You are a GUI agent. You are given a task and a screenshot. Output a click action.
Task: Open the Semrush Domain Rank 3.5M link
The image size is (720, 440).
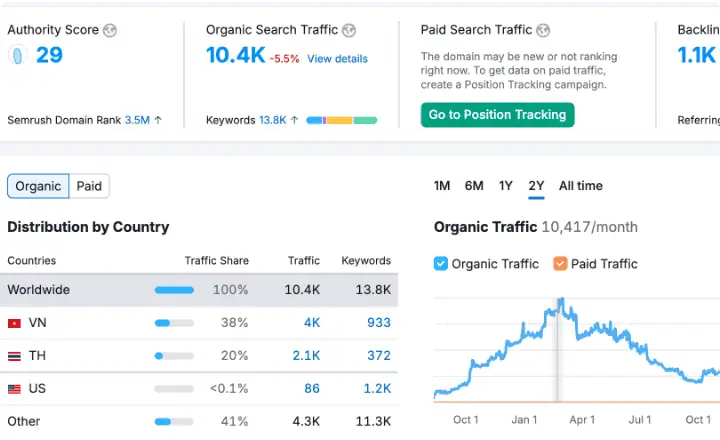137,120
